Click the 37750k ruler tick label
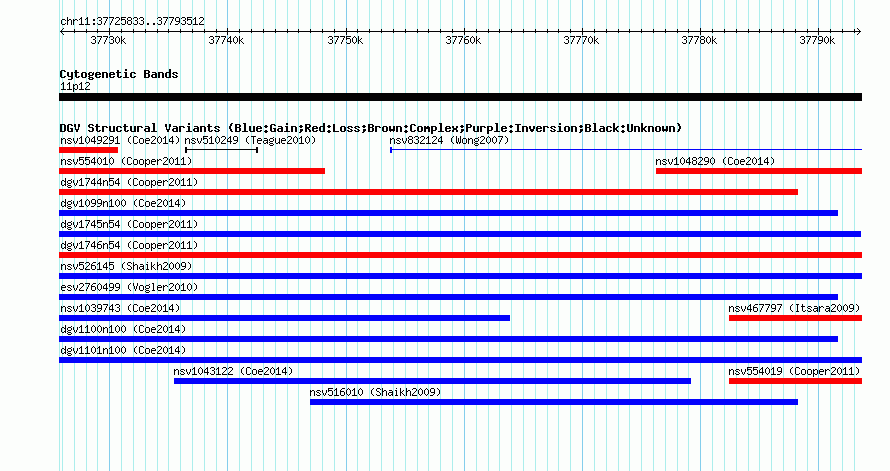This screenshot has height=471, width=890. 345,40
